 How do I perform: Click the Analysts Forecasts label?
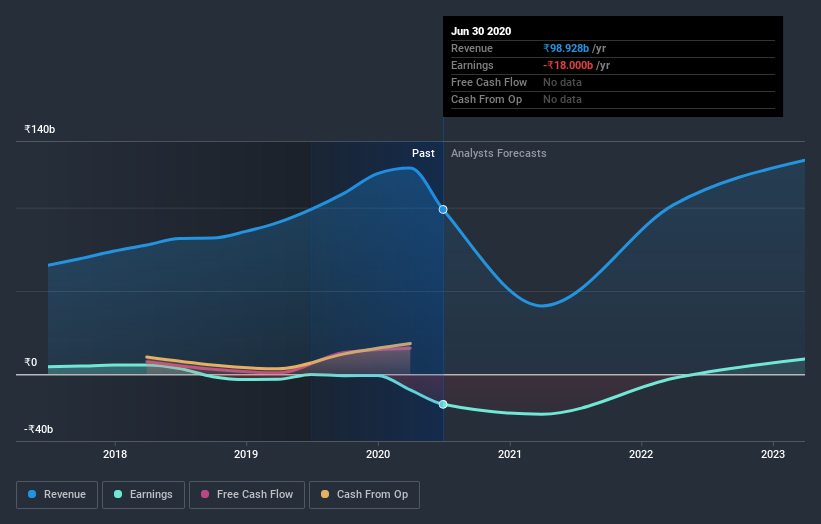498,153
